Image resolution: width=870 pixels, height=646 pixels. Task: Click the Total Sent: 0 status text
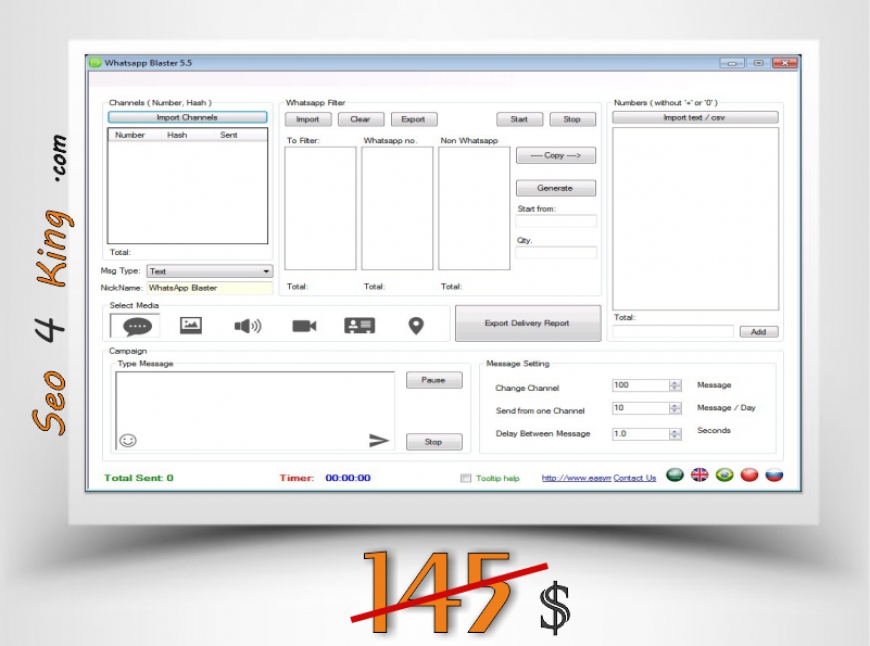pos(139,478)
